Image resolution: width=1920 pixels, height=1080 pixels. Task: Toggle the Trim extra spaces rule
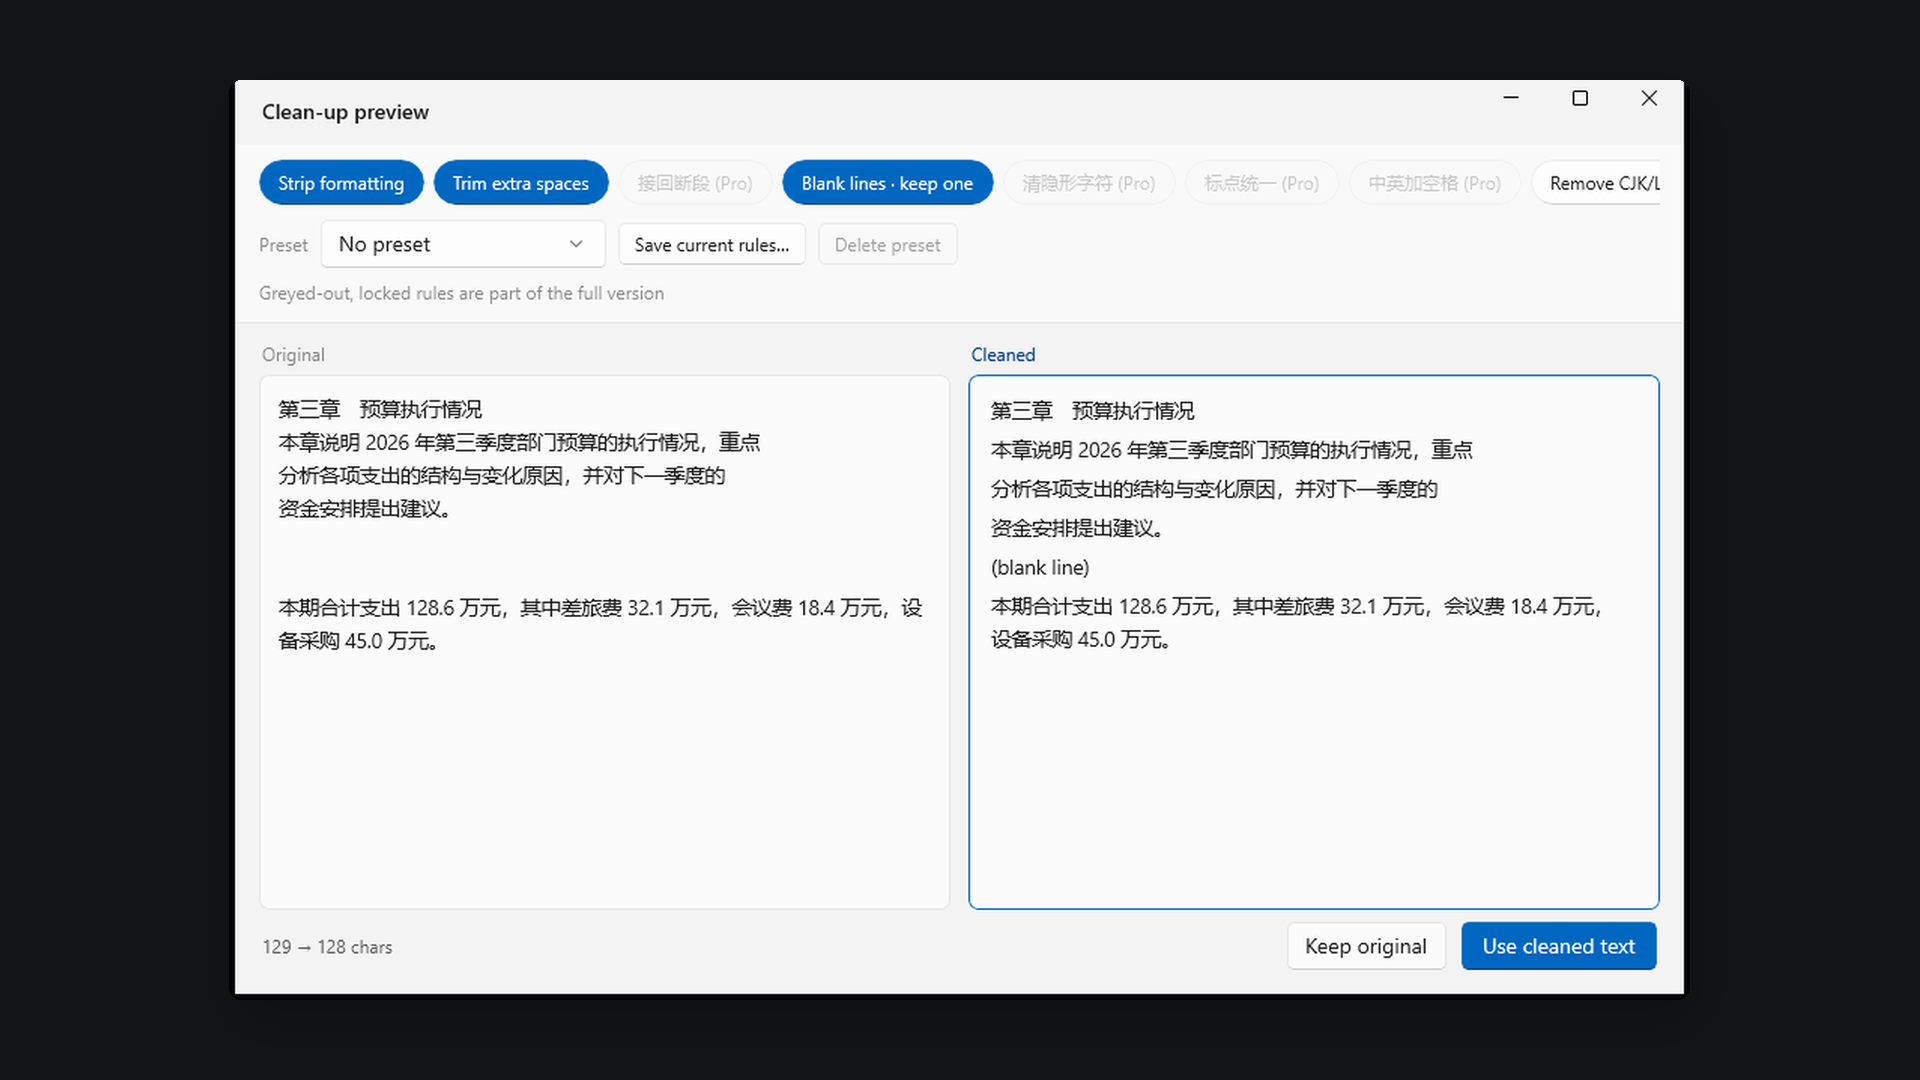point(520,183)
